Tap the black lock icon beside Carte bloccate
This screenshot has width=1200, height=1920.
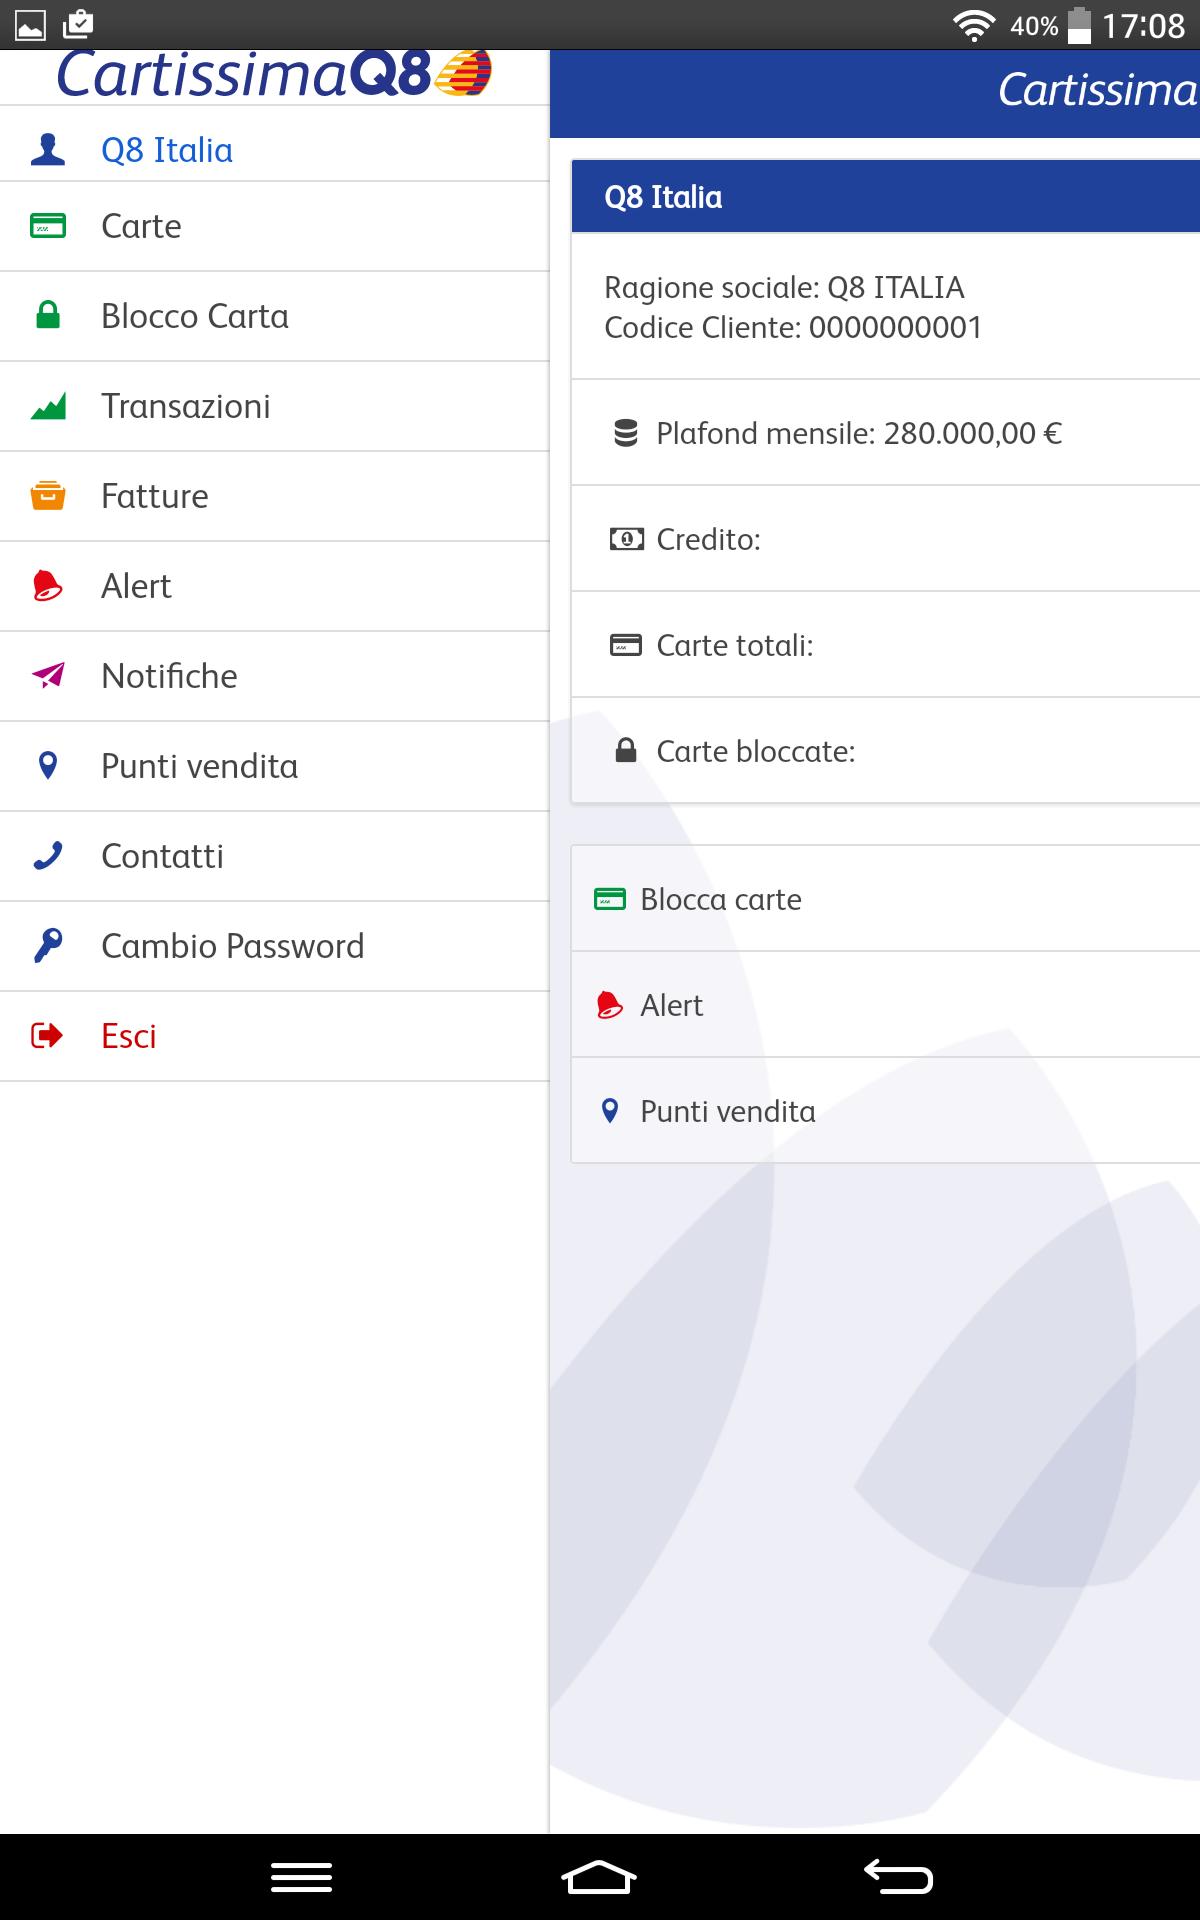626,751
